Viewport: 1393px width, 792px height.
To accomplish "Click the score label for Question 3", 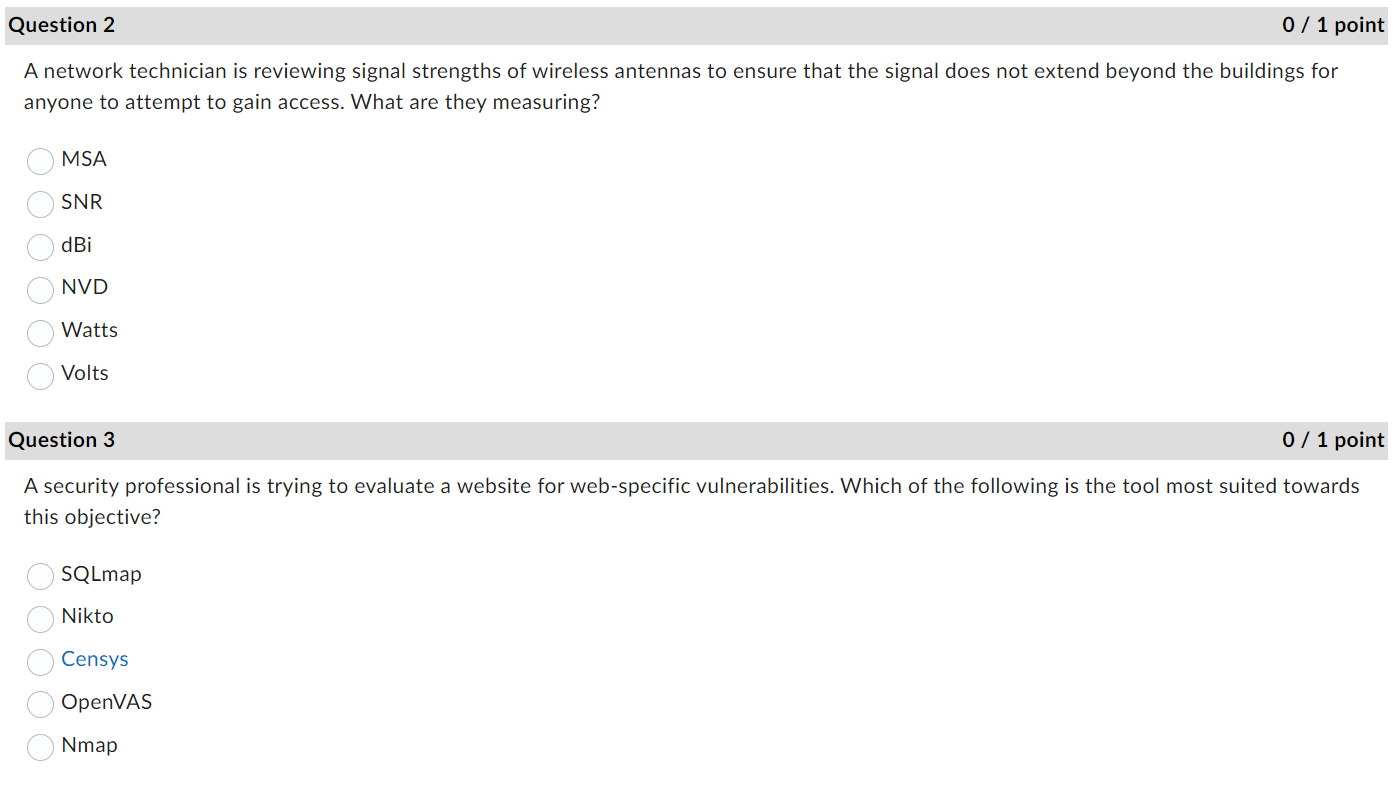I will click(1333, 440).
